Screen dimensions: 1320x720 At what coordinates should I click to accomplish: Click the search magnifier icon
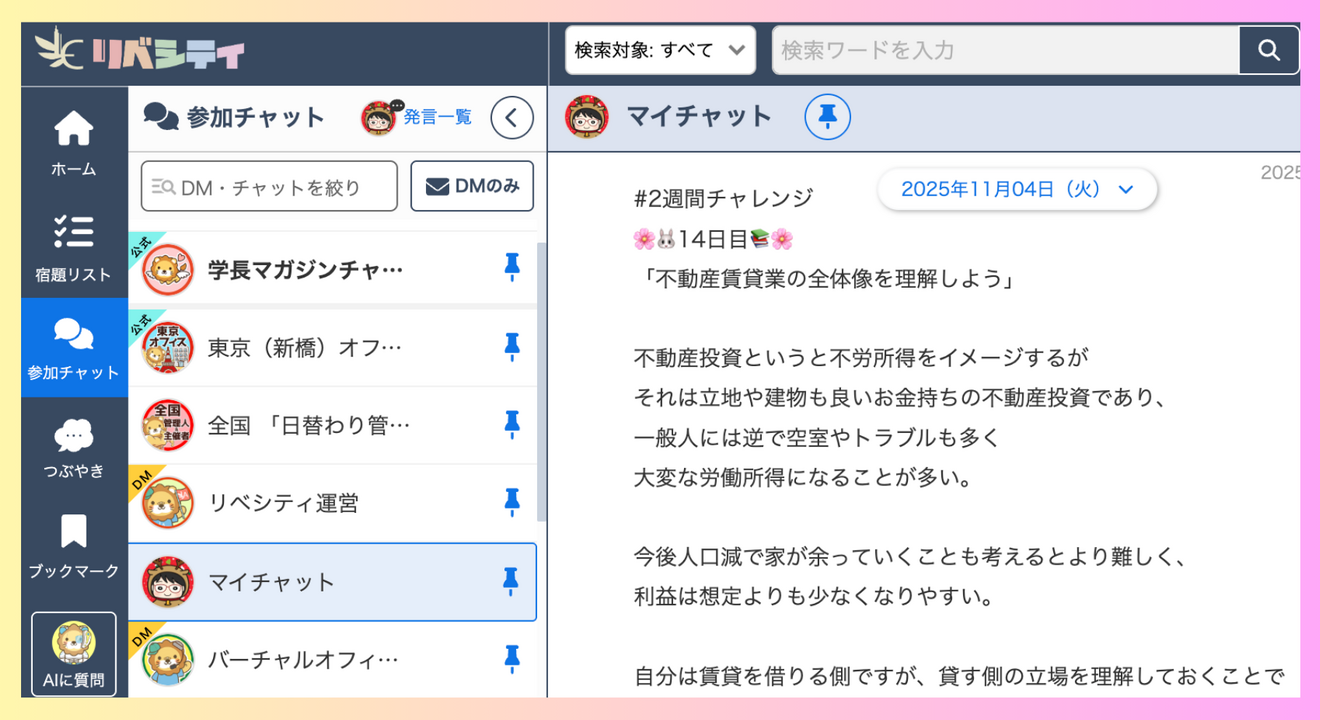pyautogui.click(x=1269, y=50)
